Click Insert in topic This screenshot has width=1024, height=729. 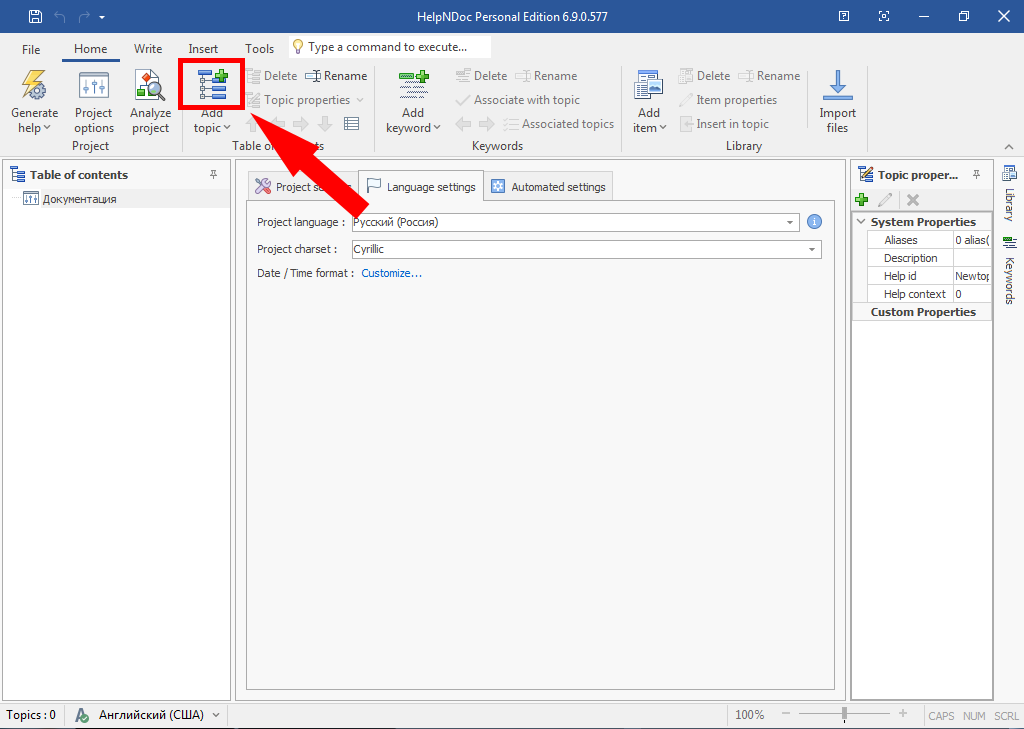pos(724,124)
